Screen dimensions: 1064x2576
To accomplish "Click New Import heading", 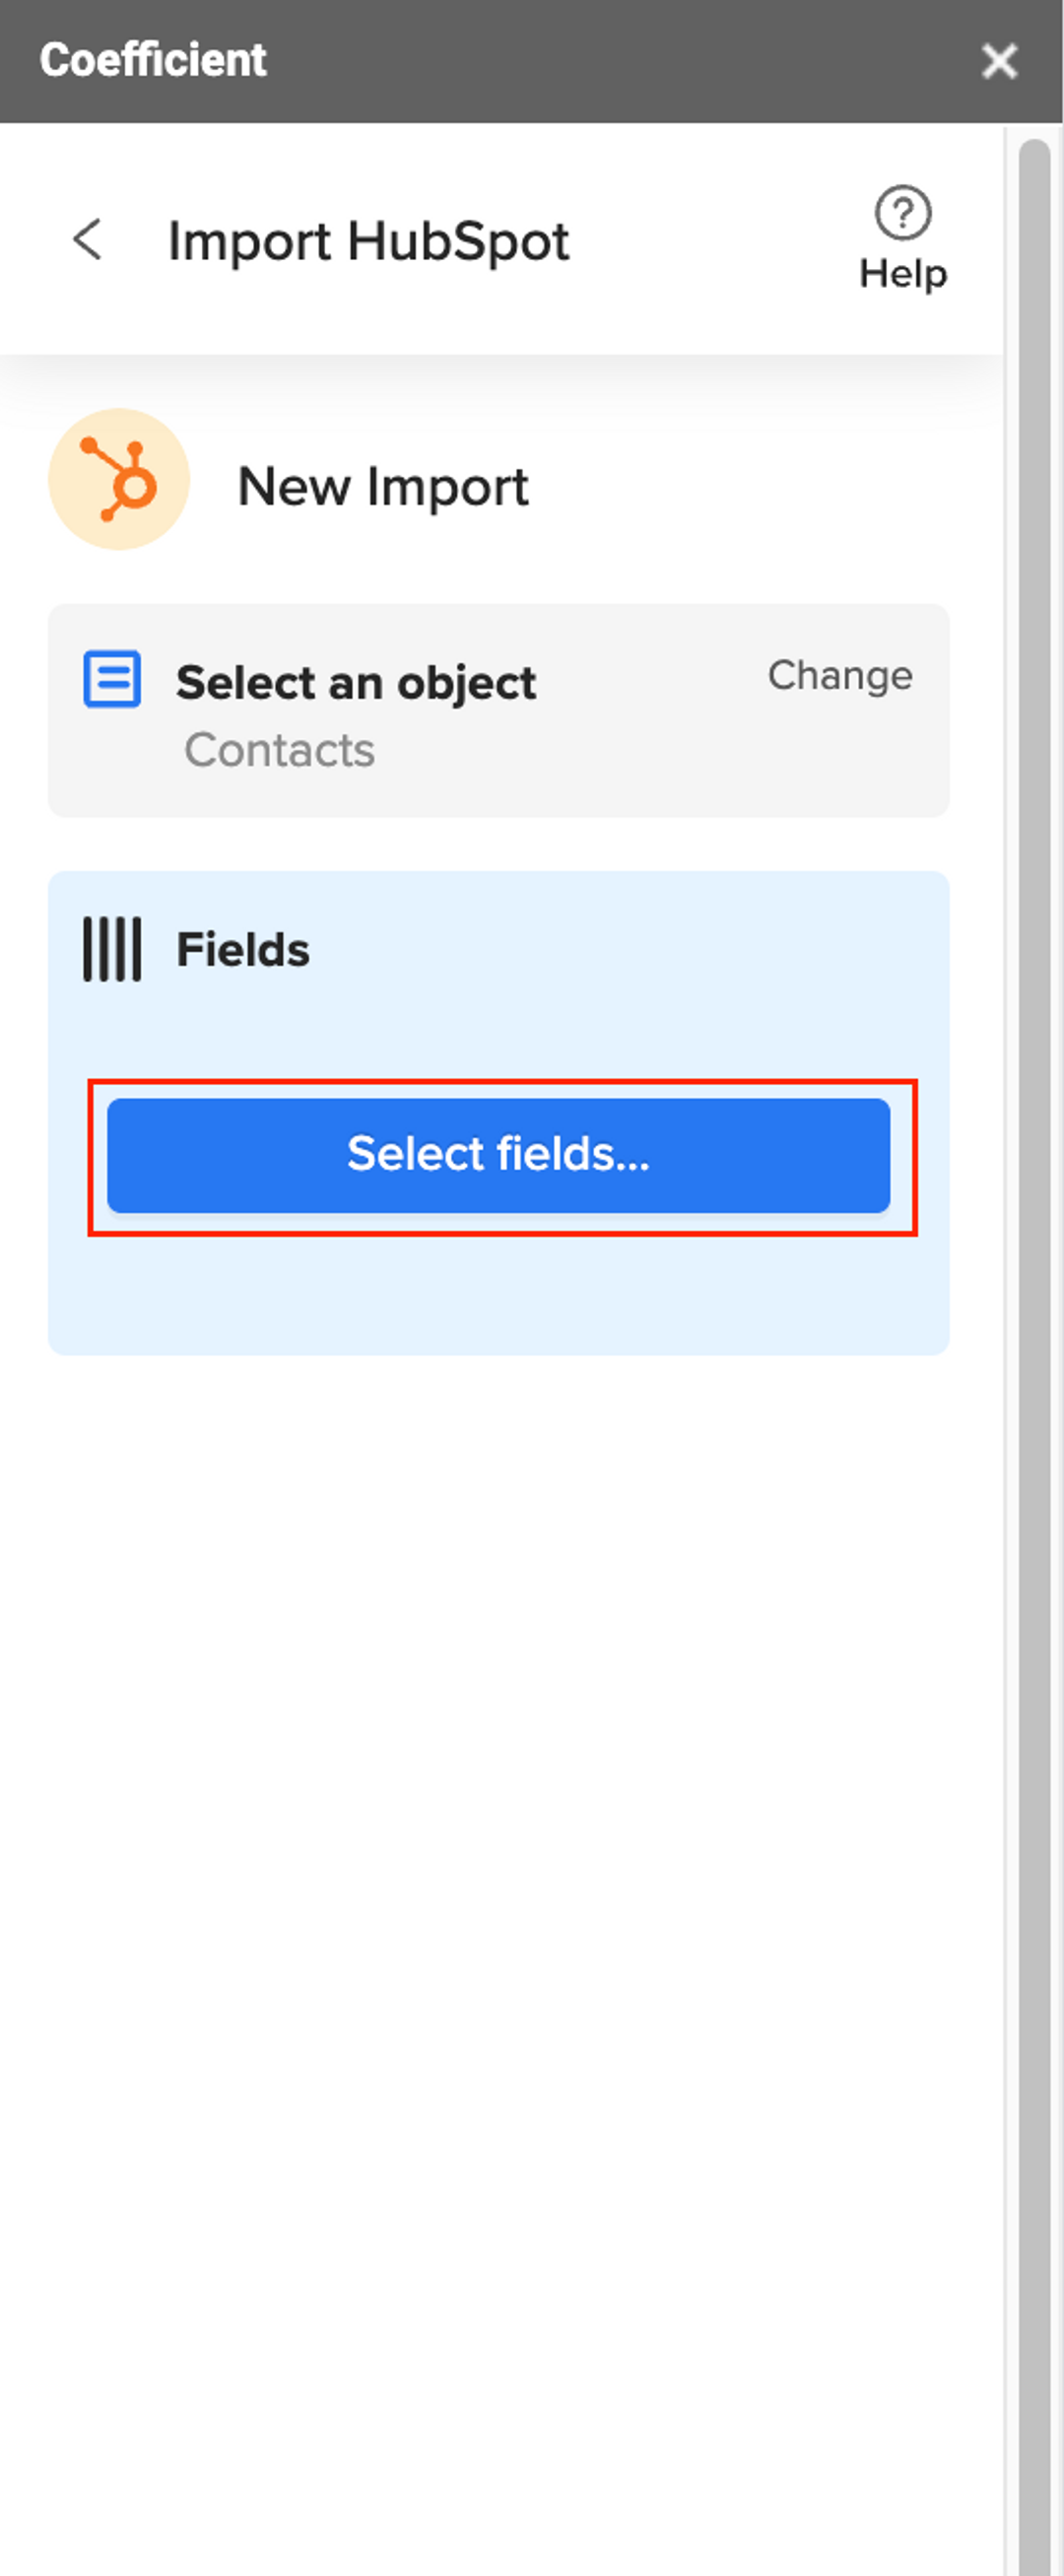I will pos(383,487).
